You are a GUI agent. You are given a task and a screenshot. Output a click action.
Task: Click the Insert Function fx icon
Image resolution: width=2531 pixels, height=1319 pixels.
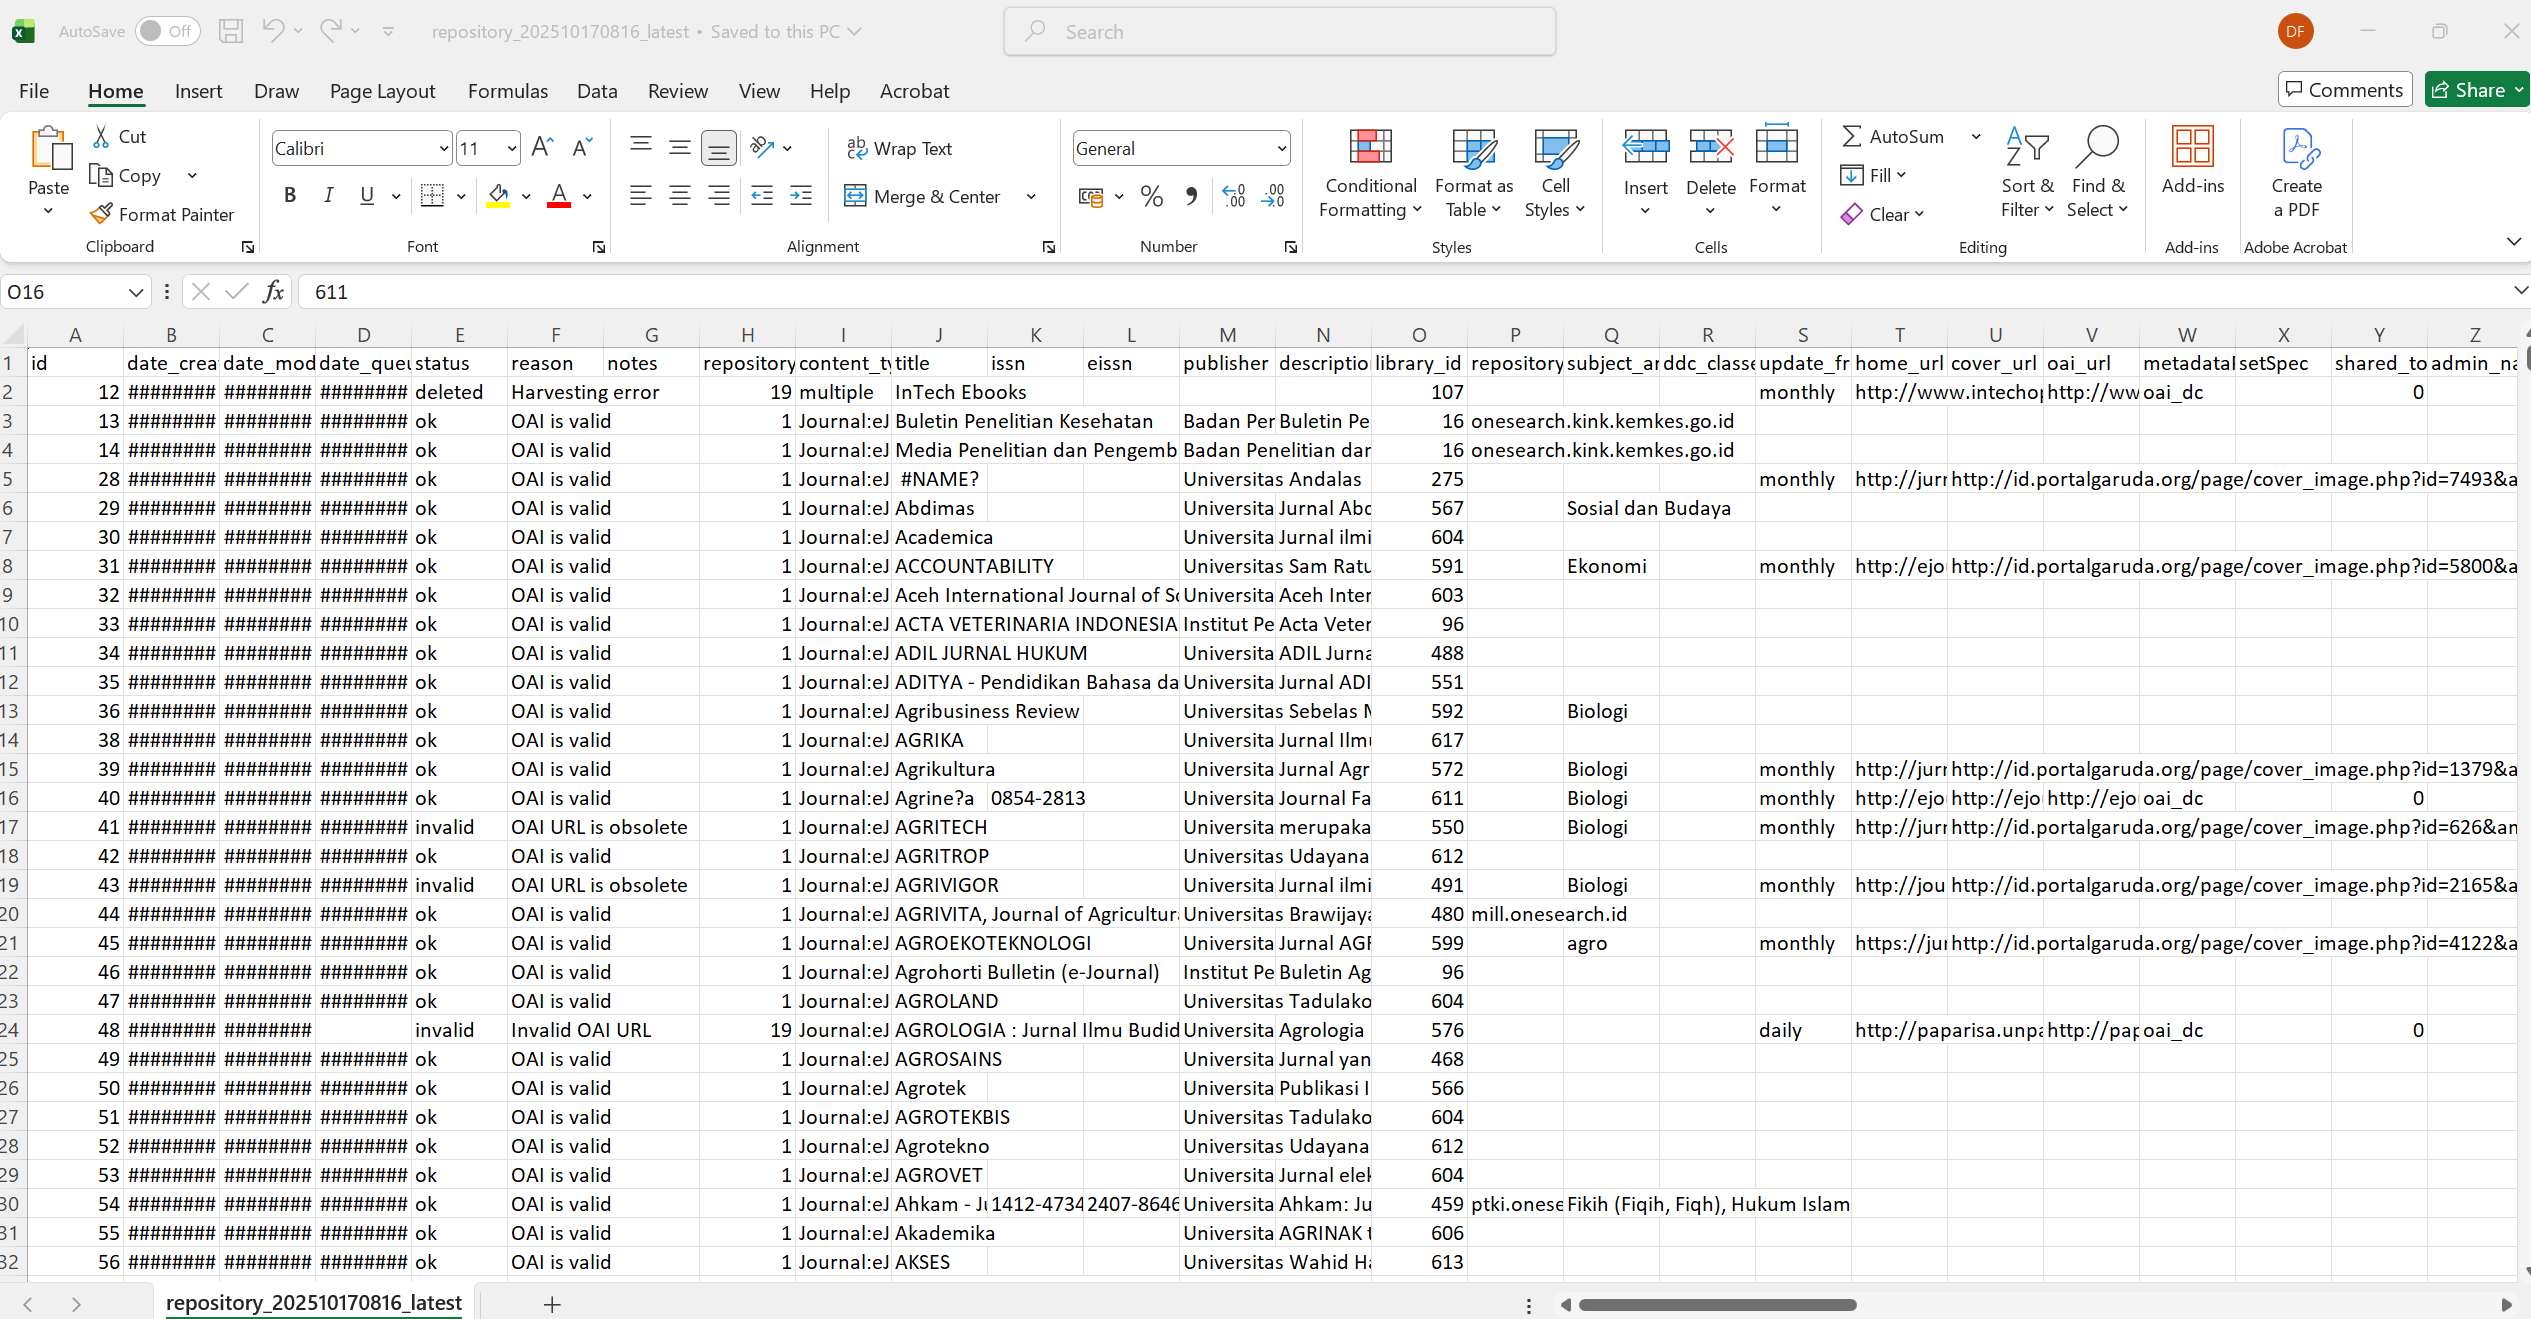point(273,291)
